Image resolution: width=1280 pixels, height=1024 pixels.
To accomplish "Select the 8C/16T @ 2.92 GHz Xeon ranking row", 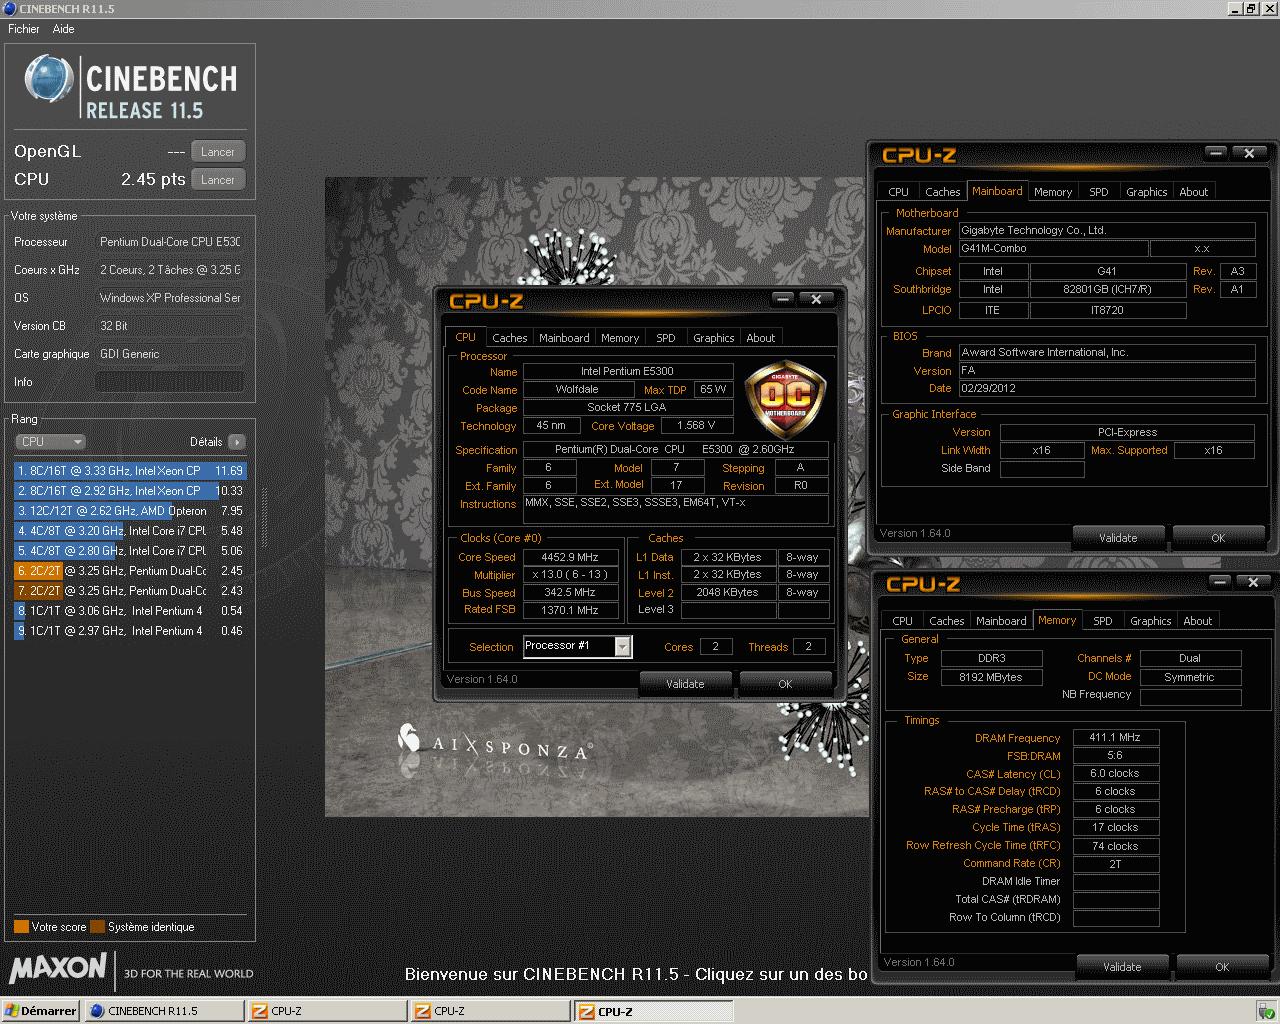I will point(130,490).
